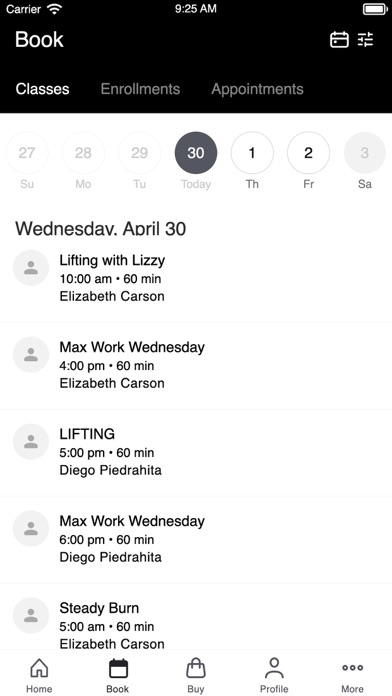Open Lifting with Lizzy class details

pos(196,278)
